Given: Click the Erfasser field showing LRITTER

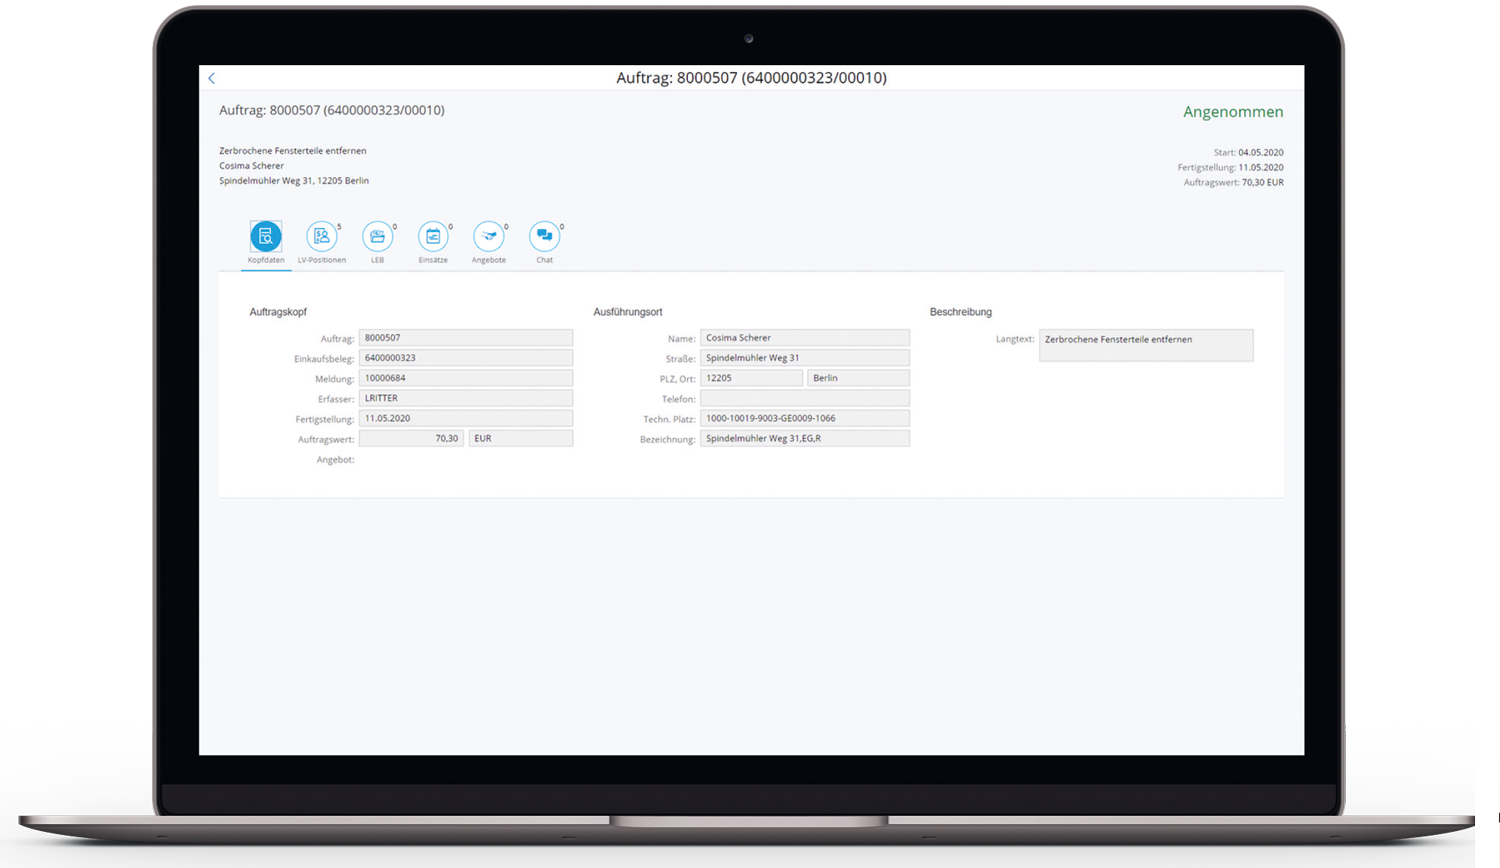Looking at the screenshot, I should click(465, 398).
